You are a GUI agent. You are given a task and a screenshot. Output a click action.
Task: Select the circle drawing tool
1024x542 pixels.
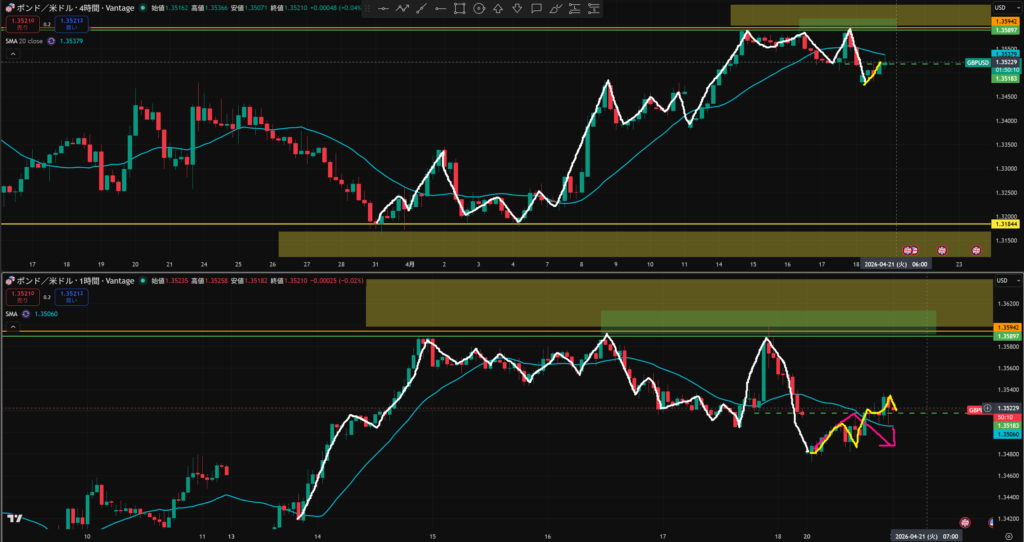(x=479, y=9)
